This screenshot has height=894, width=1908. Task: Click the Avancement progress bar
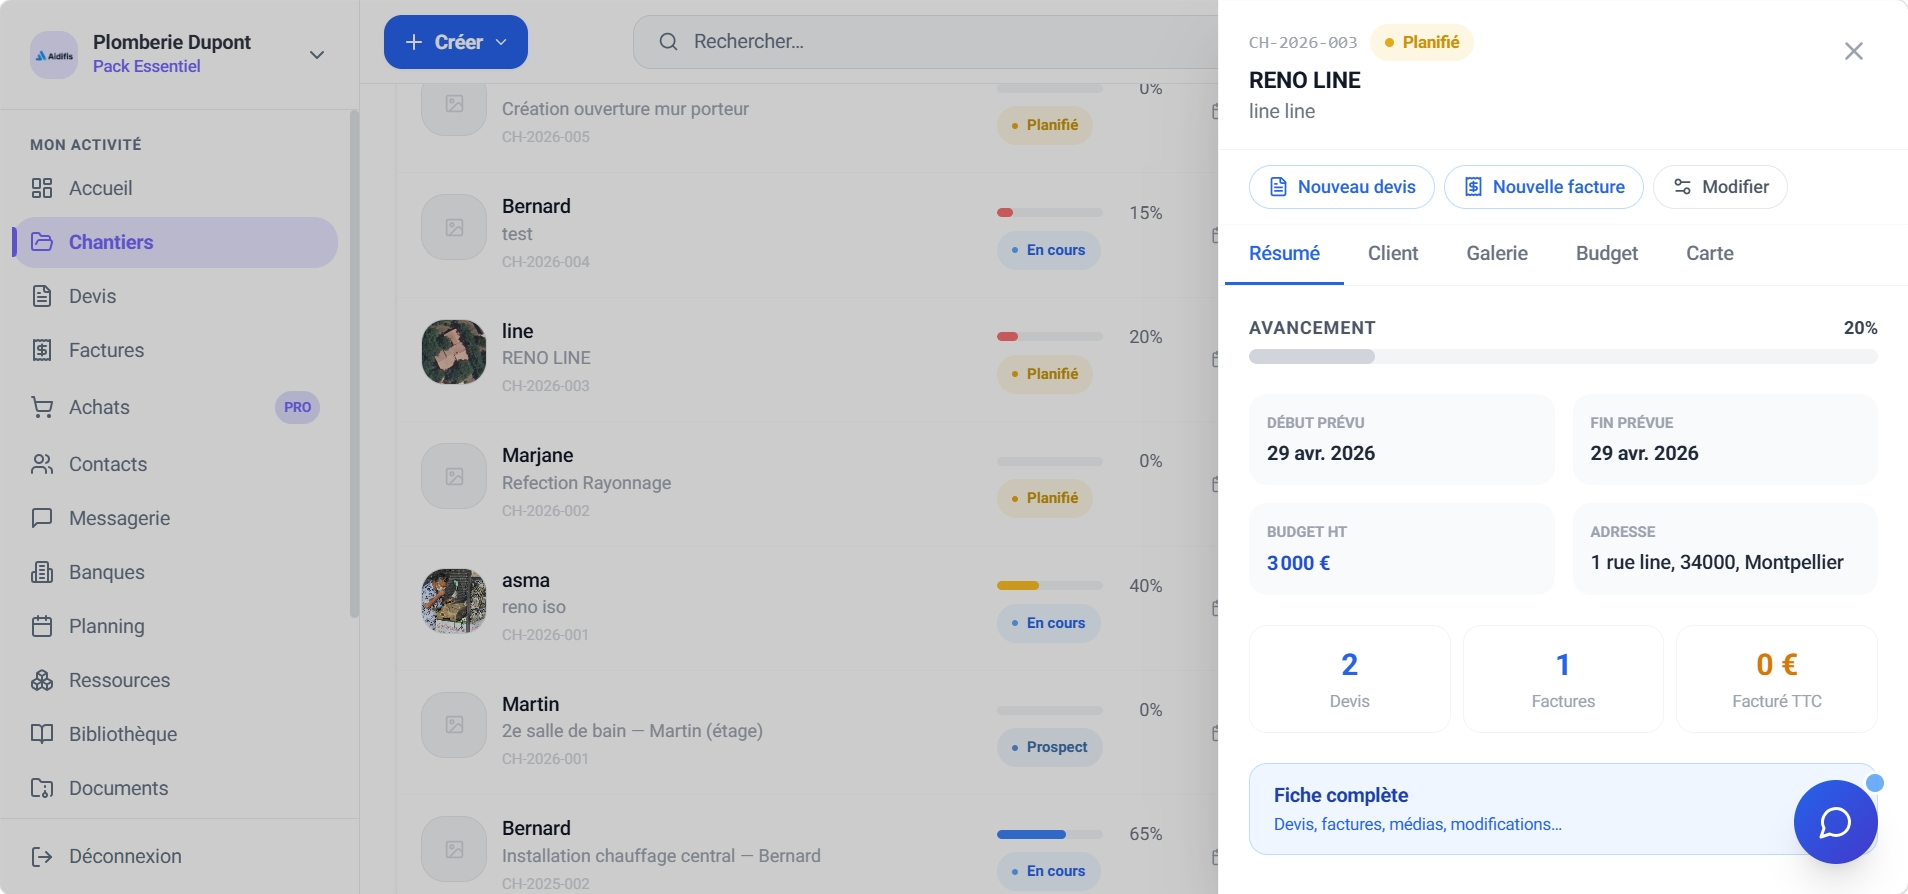(x=1563, y=357)
